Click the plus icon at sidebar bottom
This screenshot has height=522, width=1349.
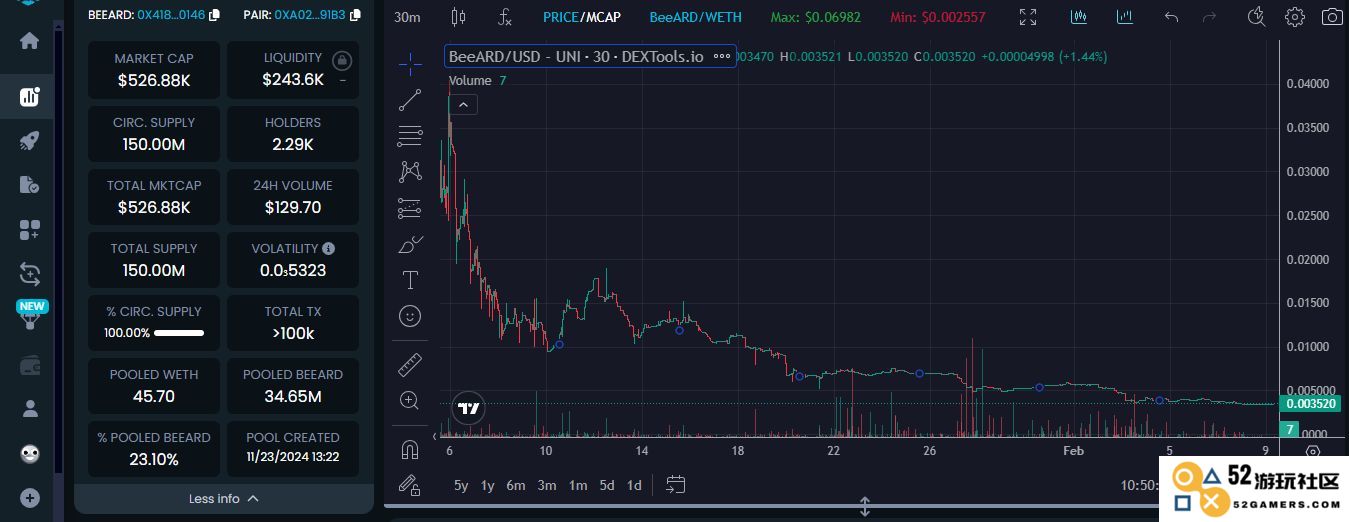(30, 497)
